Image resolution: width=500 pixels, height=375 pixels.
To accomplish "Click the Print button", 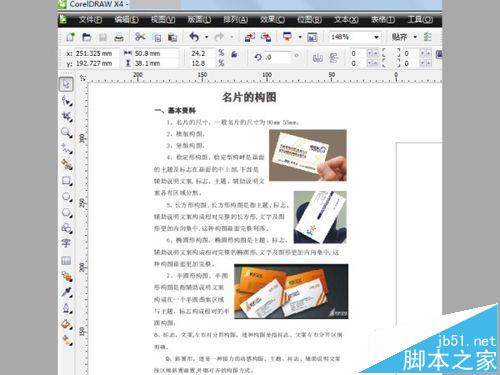I will [119, 37].
